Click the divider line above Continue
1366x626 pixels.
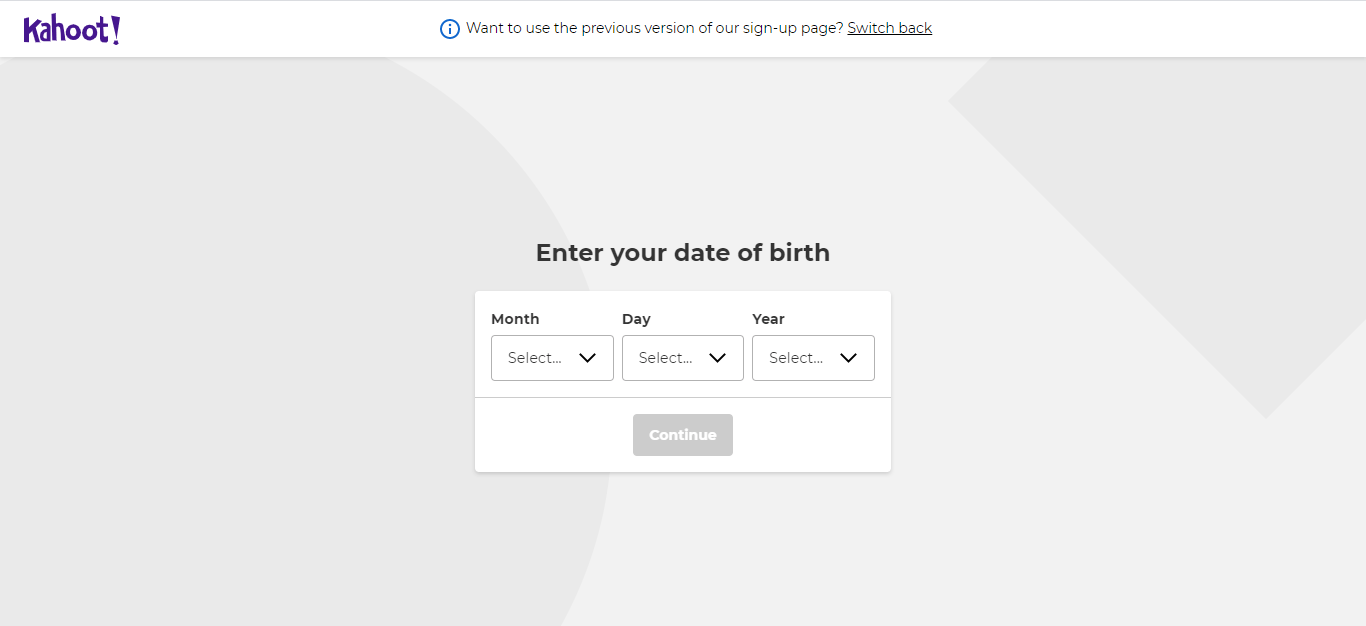point(683,398)
